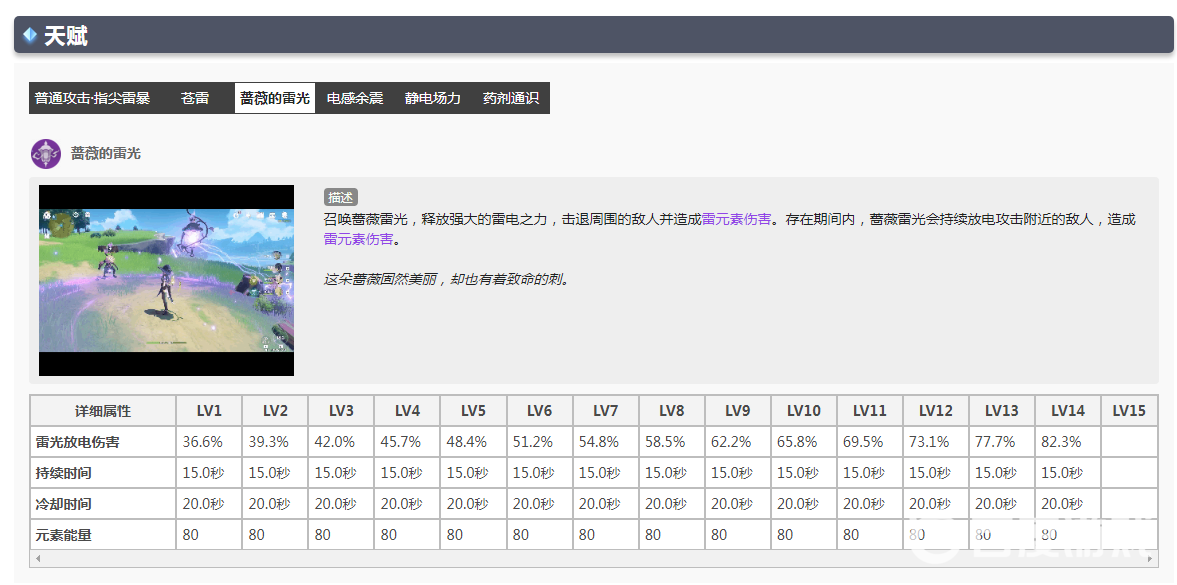Click the 65.8% damage value
Viewport: 1177px width, 585px height.
click(x=797, y=442)
